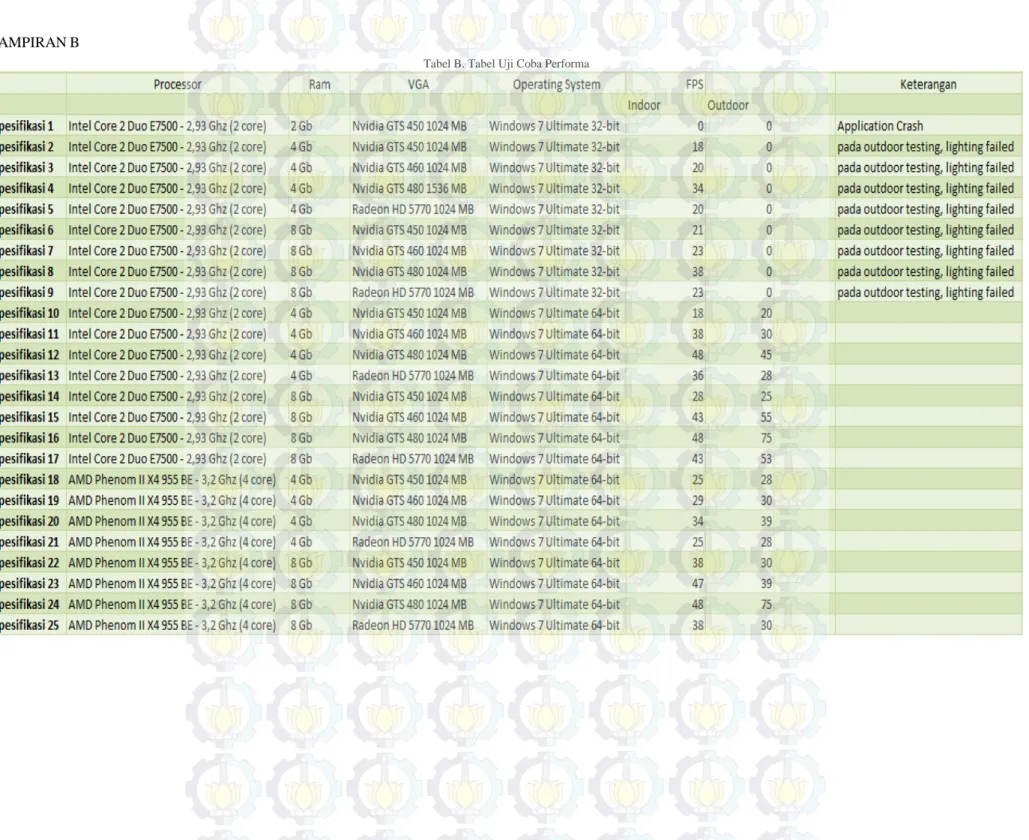Click the Spesifikasi 1 row label
Screen dimensions: 1029x840
pos(27,126)
